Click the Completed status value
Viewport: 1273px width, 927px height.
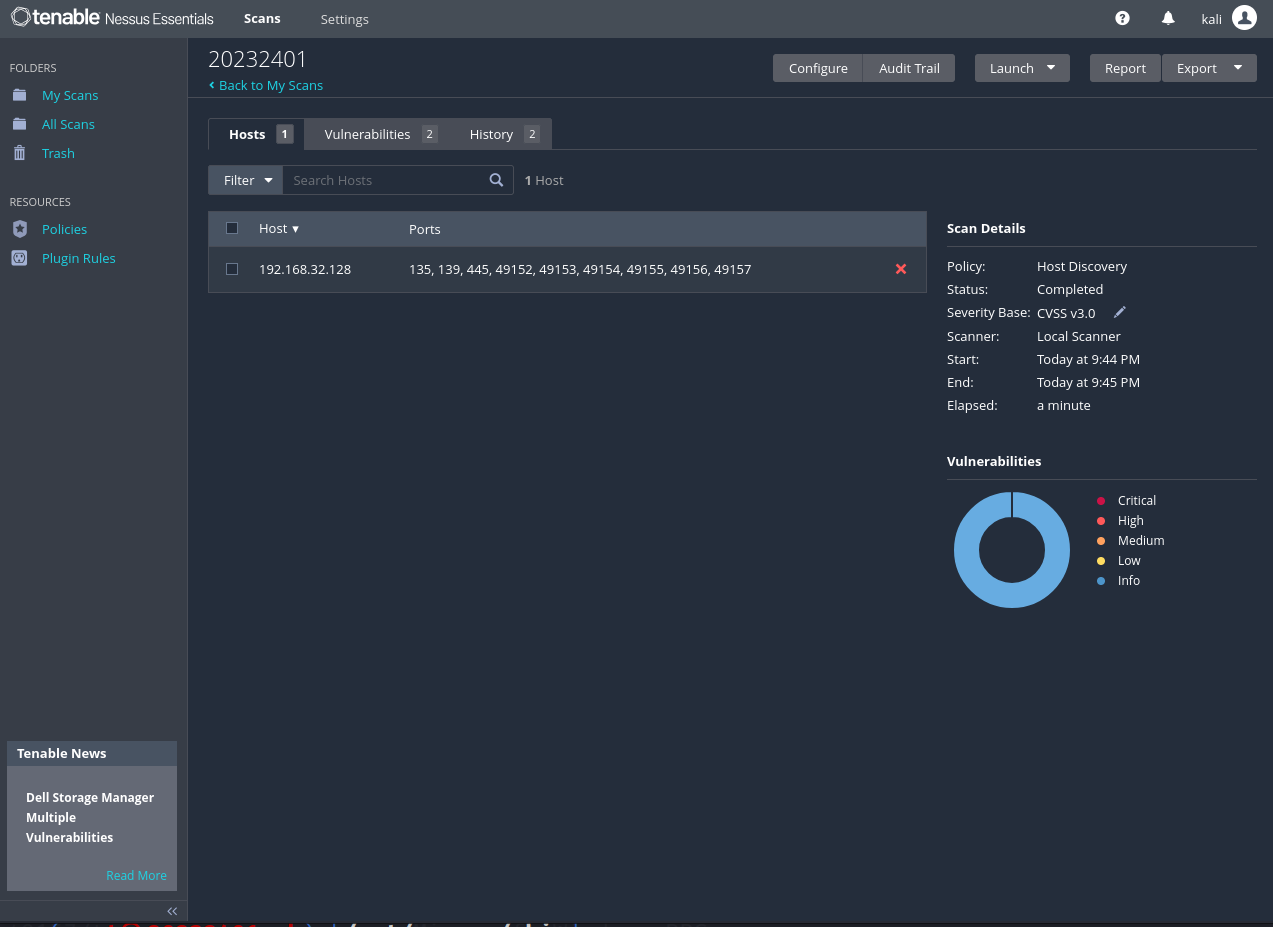click(1070, 289)
